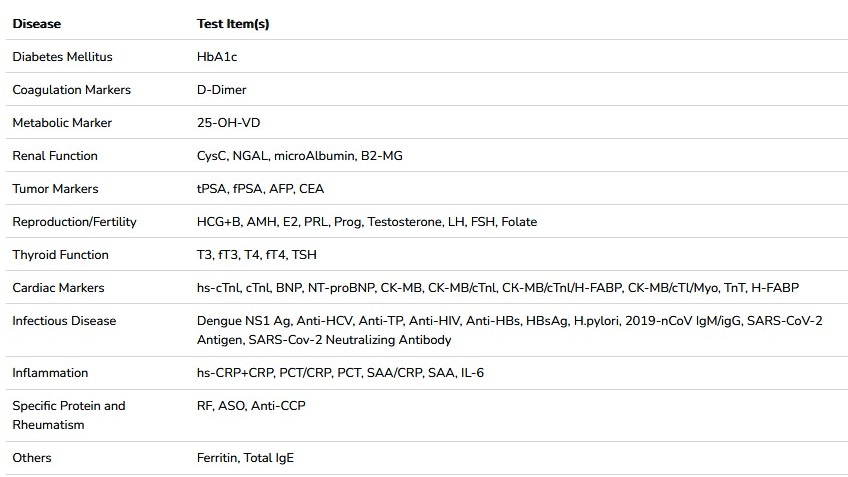The image size is (848, 477).
Task: Click the Disease column header
Action: point(36,24)
